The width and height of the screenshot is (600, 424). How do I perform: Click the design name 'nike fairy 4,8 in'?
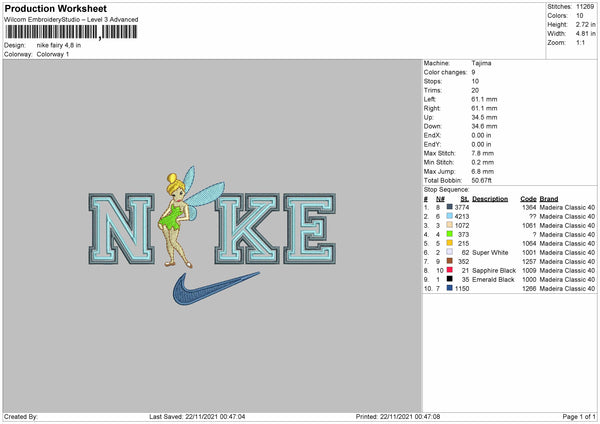click(x=59, y=45)
